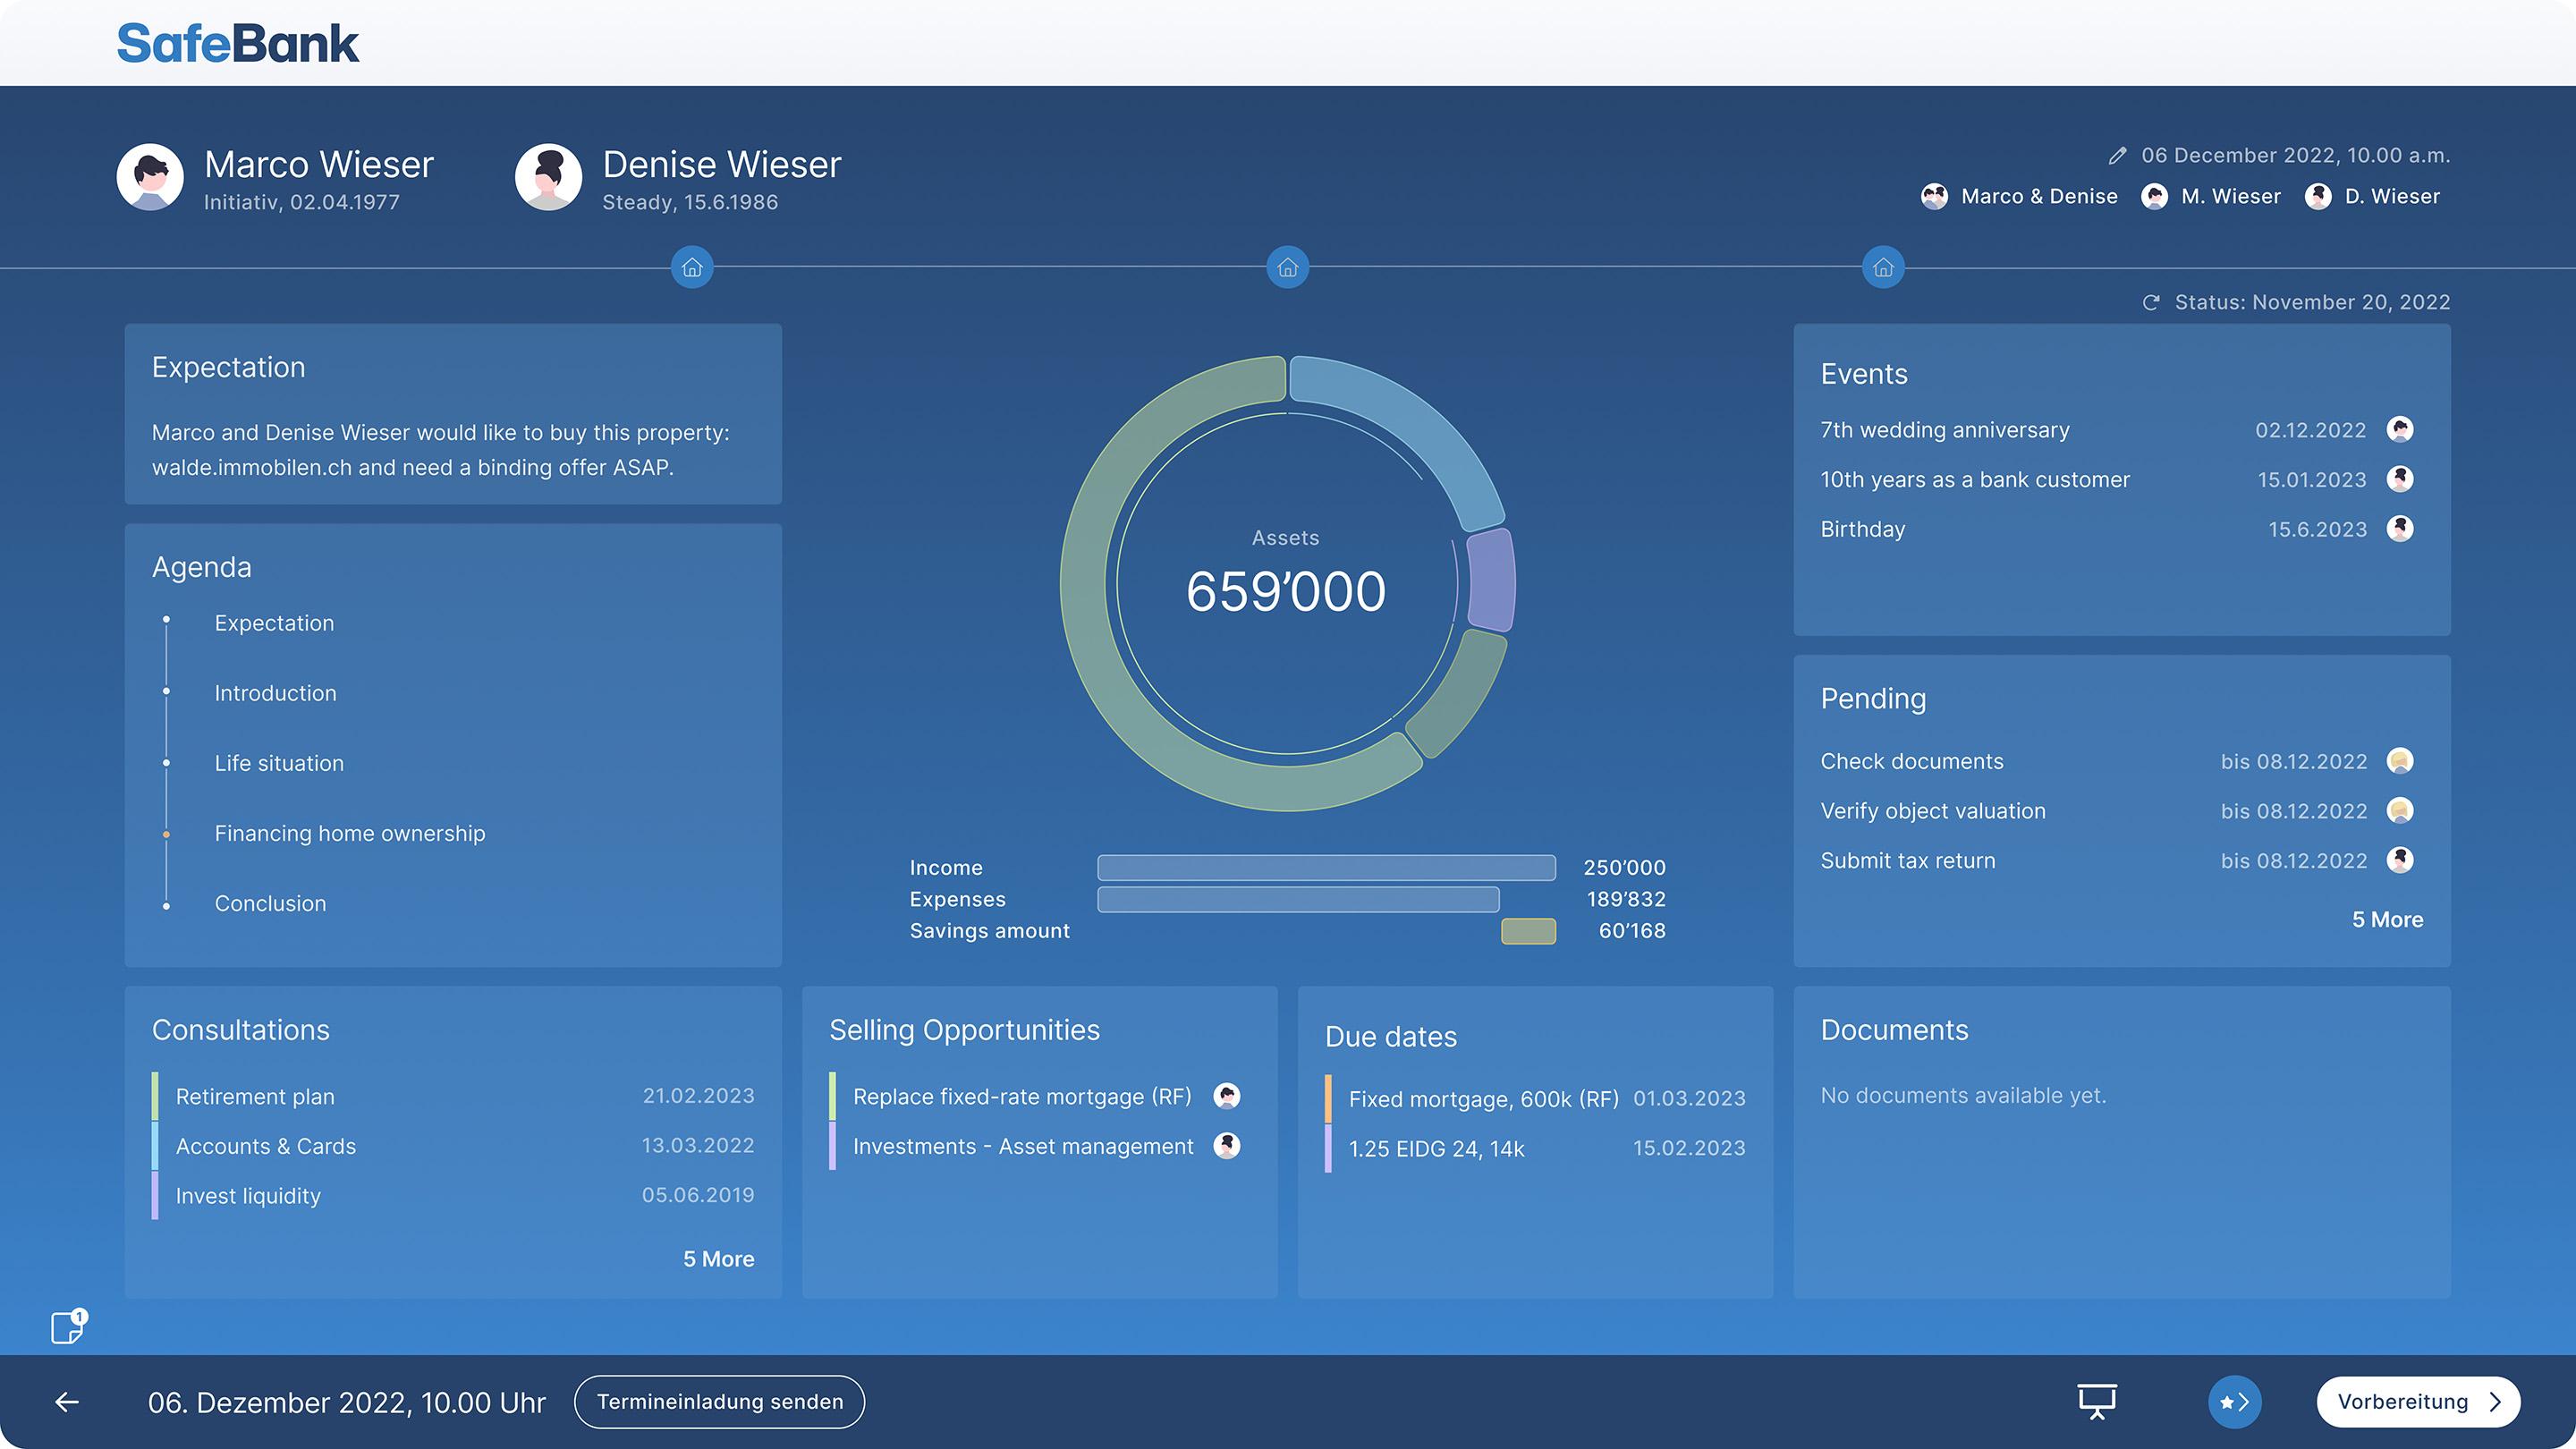Click the Income bar
2576x1449 pixels.
coord(1326,867)
